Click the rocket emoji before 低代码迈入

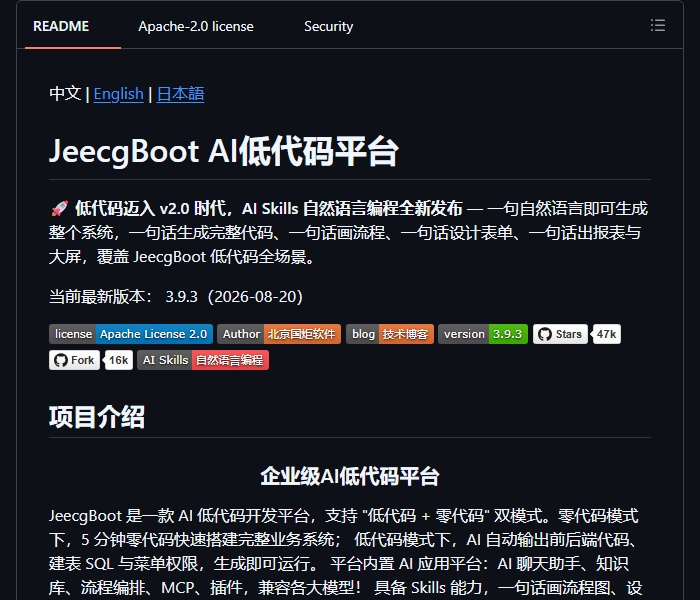[59, 208]
